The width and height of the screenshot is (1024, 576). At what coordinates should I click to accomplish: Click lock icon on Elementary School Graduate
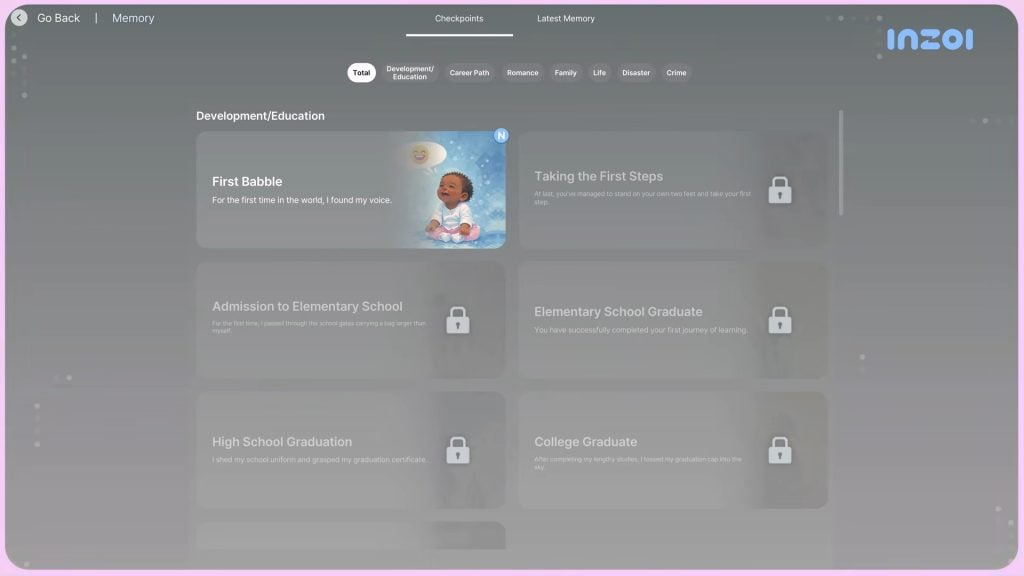tap(779, 320)
